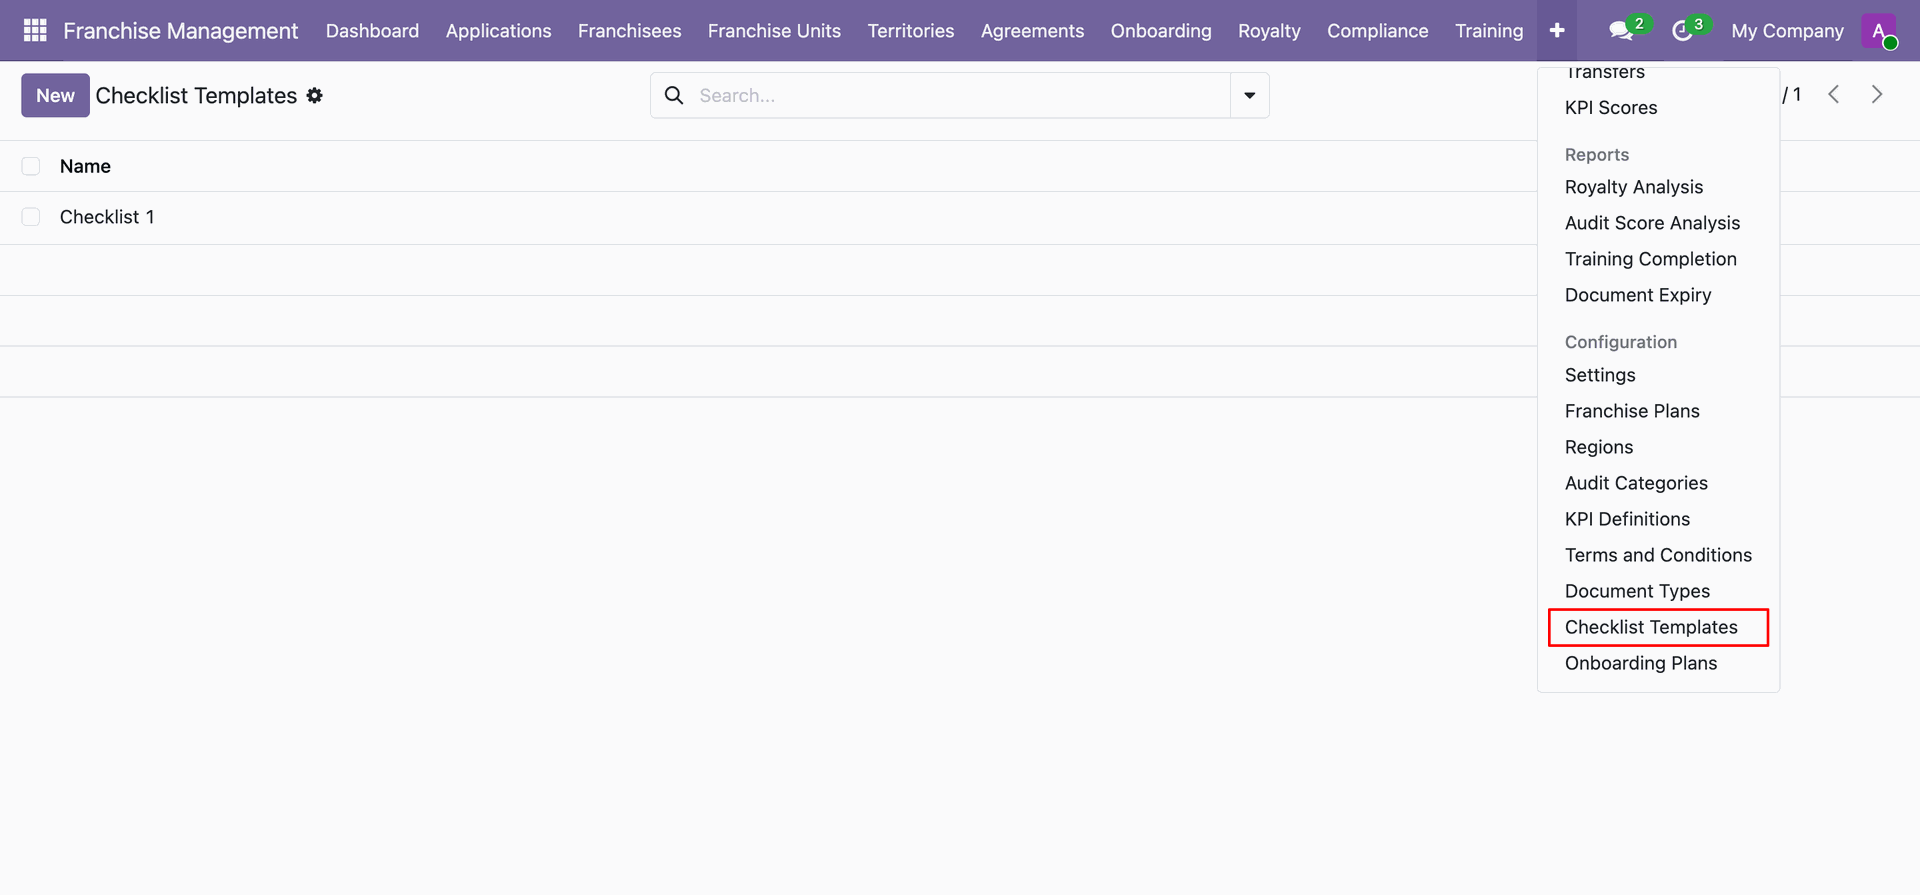Select Document Expiry report
Screen dimensions: 1920x895
pos(1638,295)
